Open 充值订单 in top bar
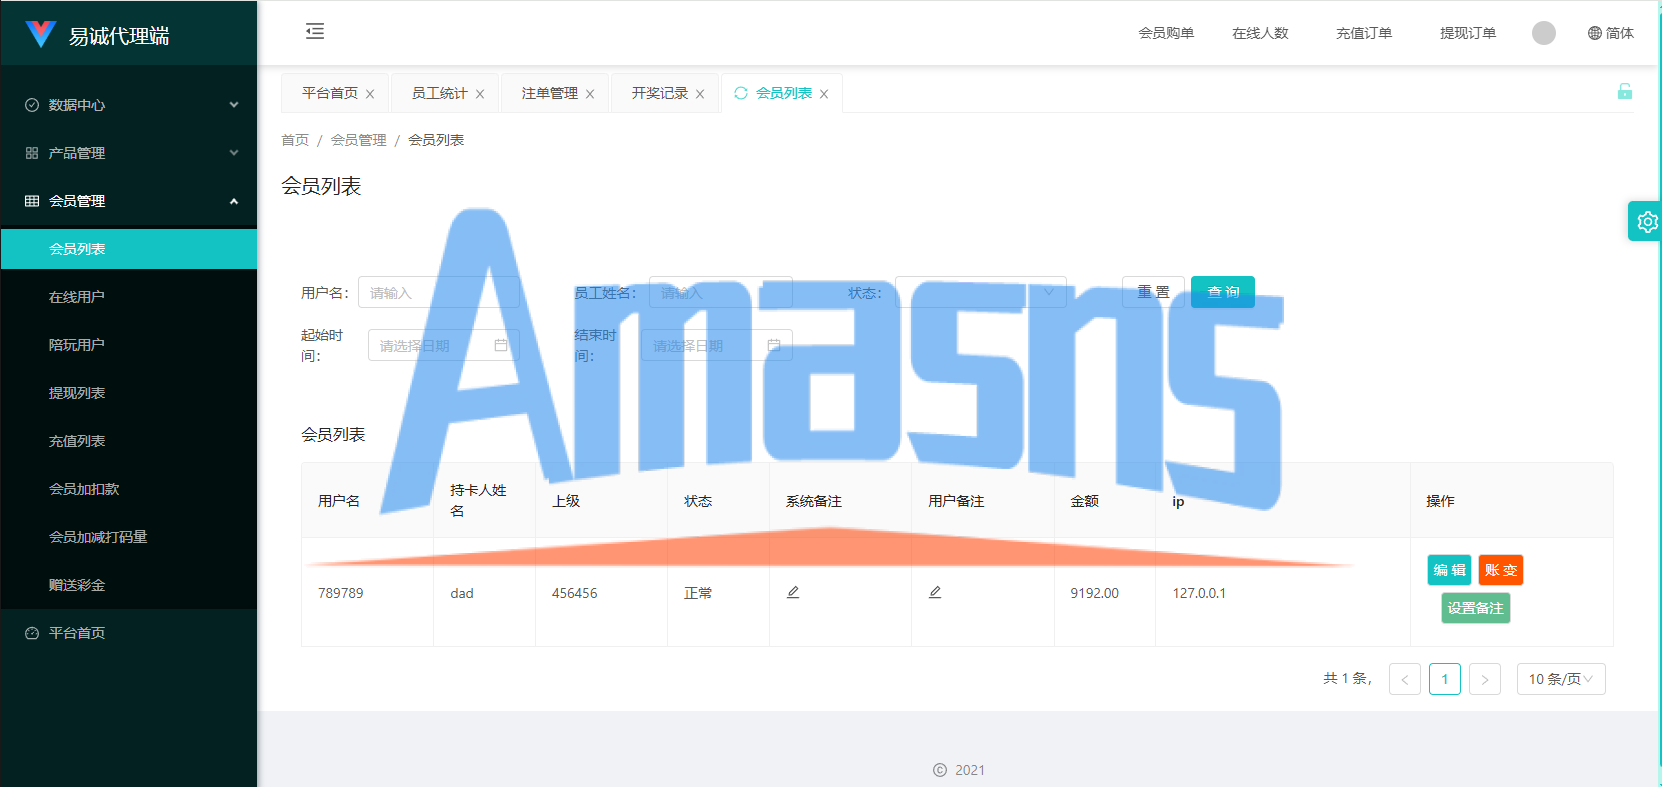The height and width of the screenshot is (787, 1662). click(x=1364, y=33)
